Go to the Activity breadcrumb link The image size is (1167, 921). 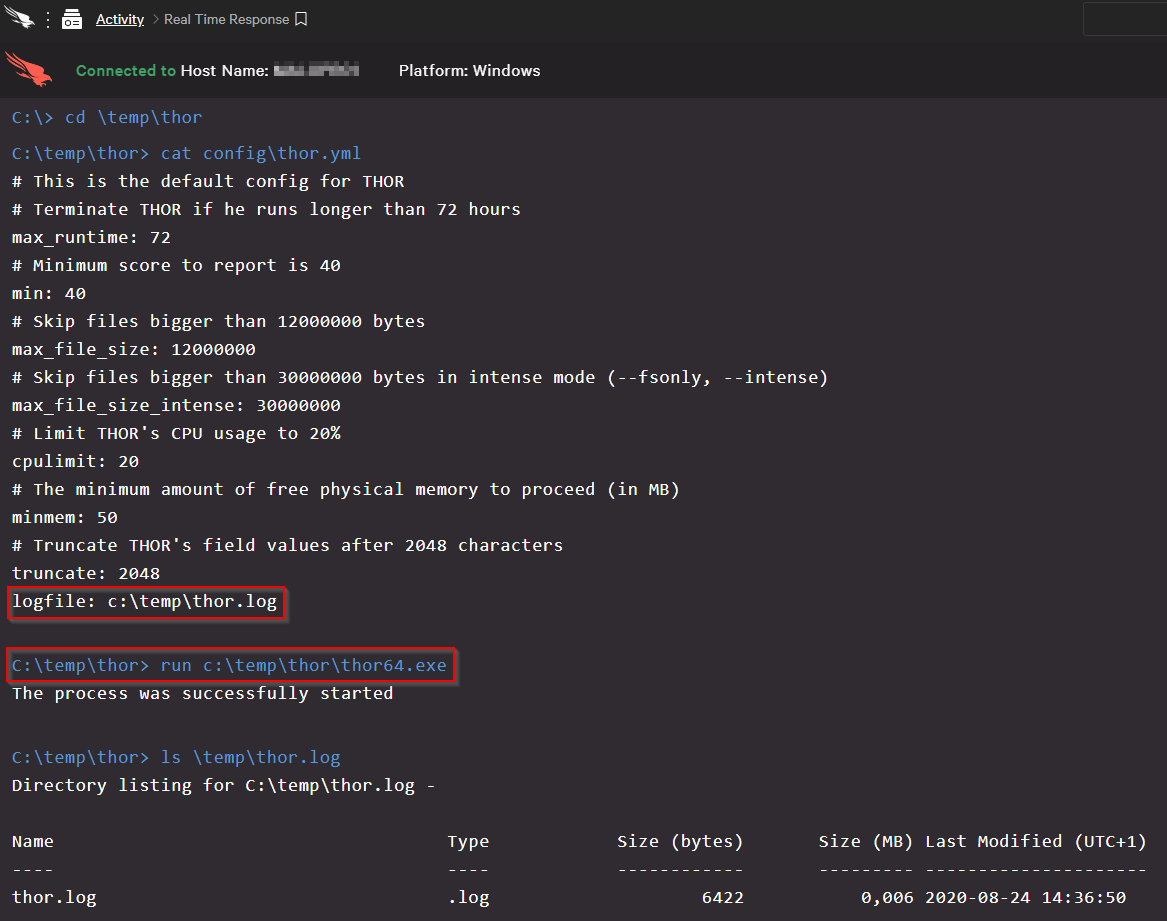pyautogui.click(x=119, y=19)
